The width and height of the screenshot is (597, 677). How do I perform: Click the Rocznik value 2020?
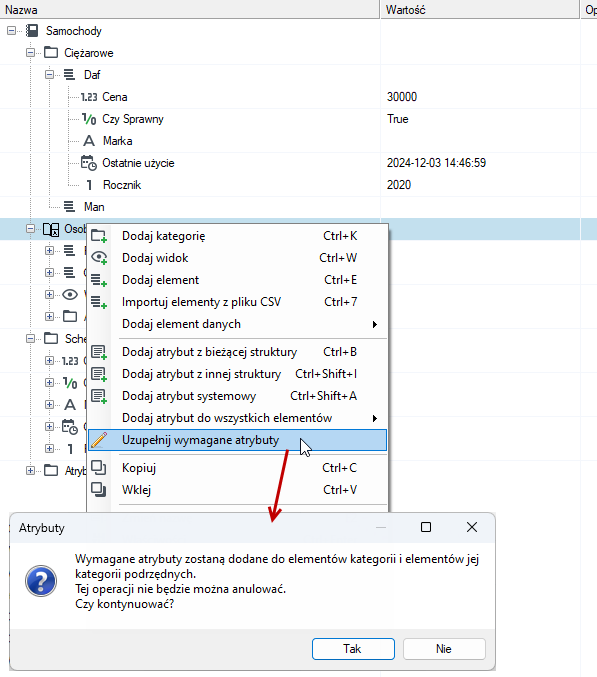pos(399,185)
